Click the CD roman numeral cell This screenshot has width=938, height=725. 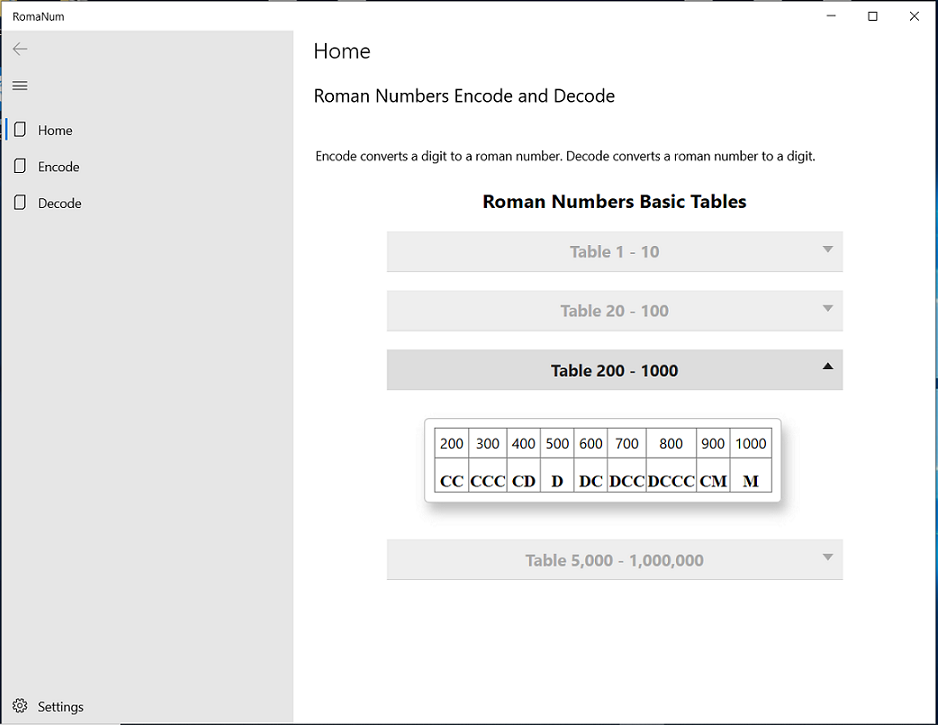[x=523, y=476]
